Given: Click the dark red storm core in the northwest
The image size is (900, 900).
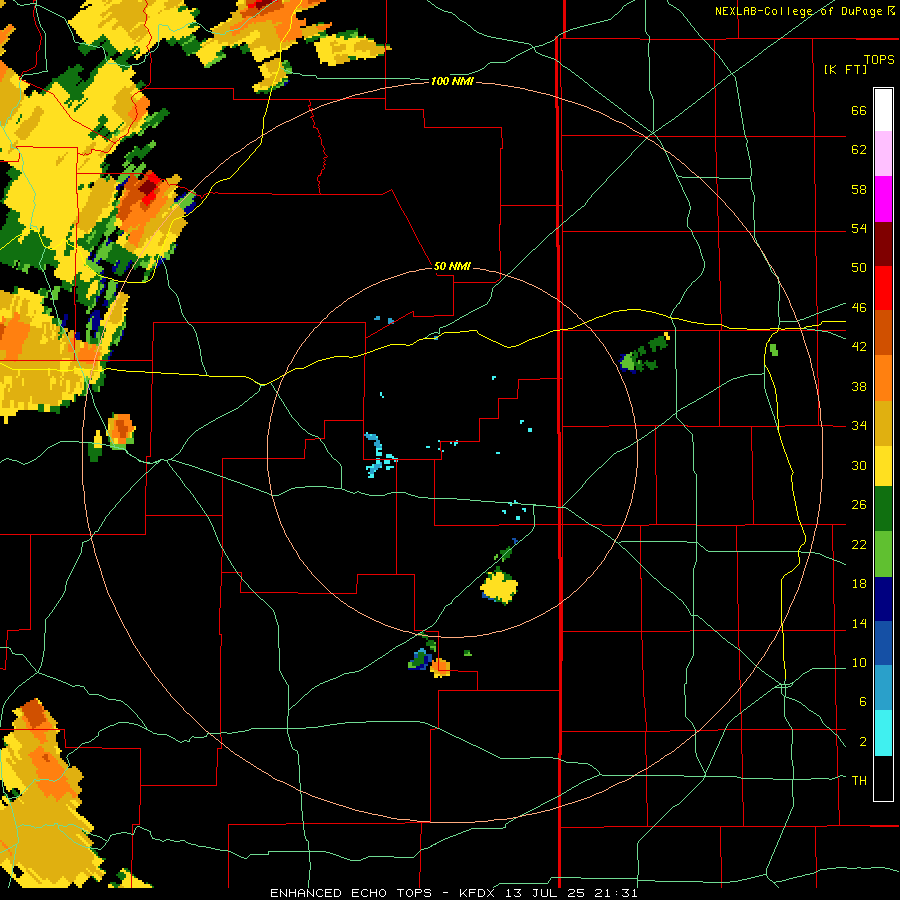Looking at the screenshot, I should (150, 188).
